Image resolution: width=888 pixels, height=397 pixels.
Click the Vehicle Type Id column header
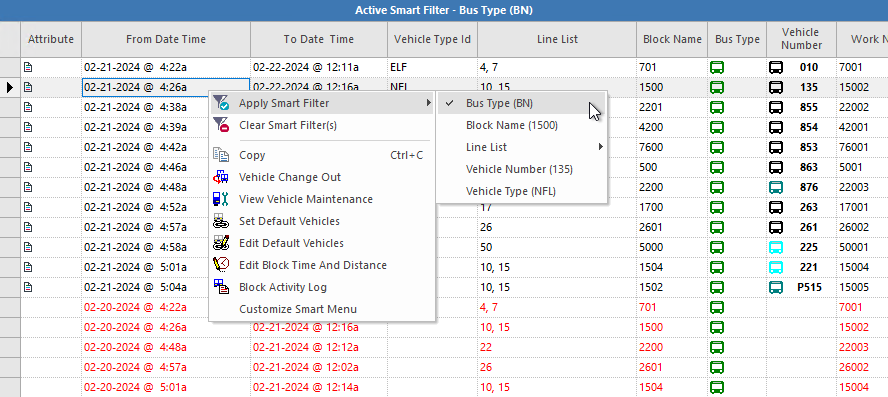click(x=433, y=39)
